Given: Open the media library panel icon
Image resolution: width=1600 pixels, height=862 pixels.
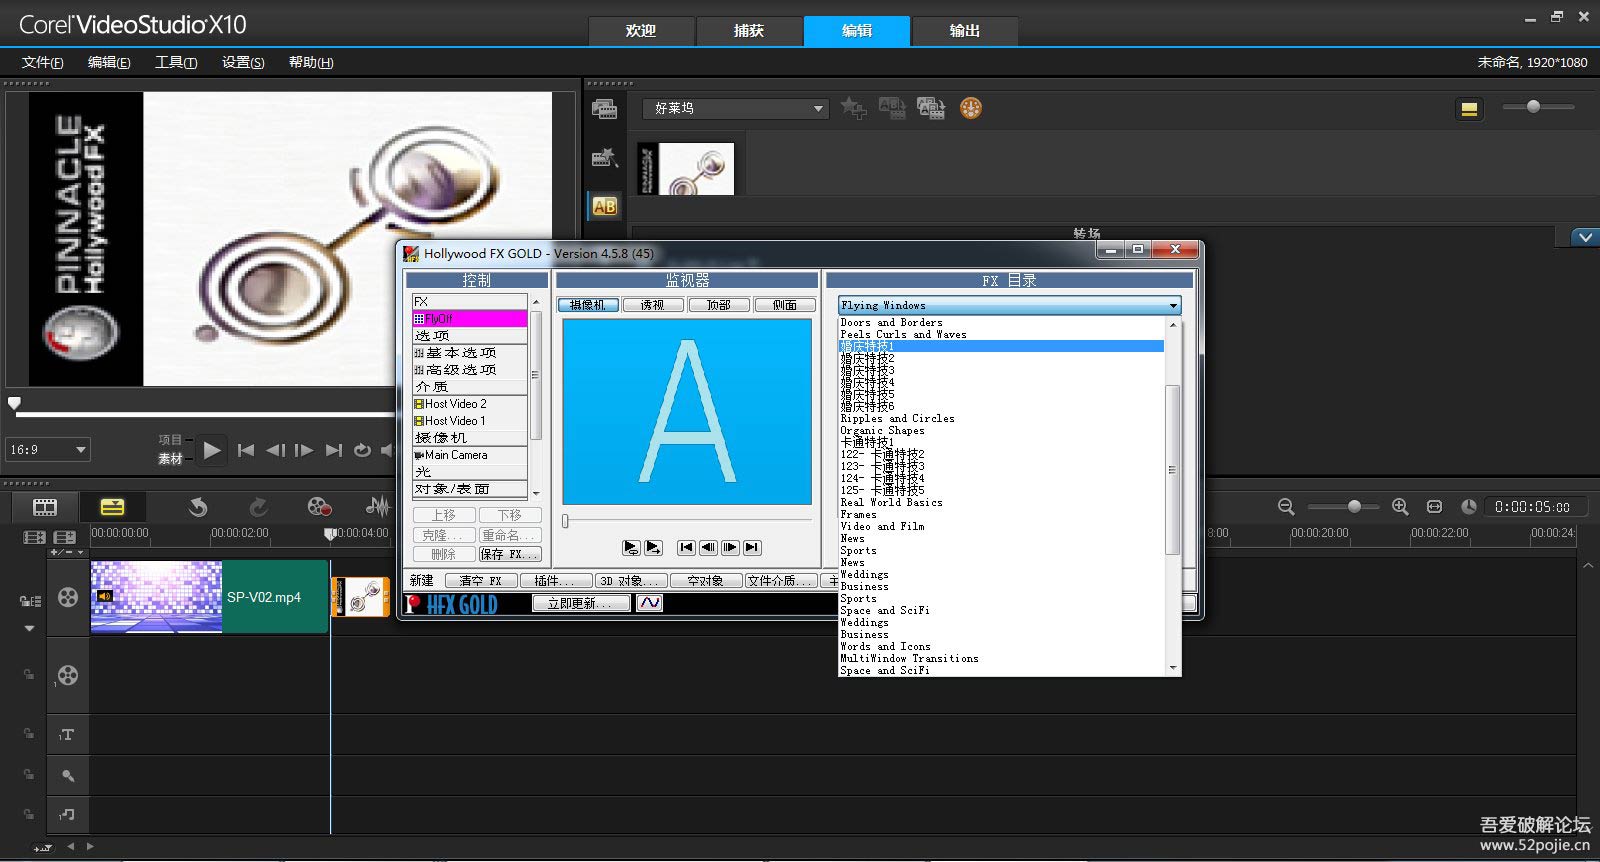Looking at the screenshot, I should point(604,109).
